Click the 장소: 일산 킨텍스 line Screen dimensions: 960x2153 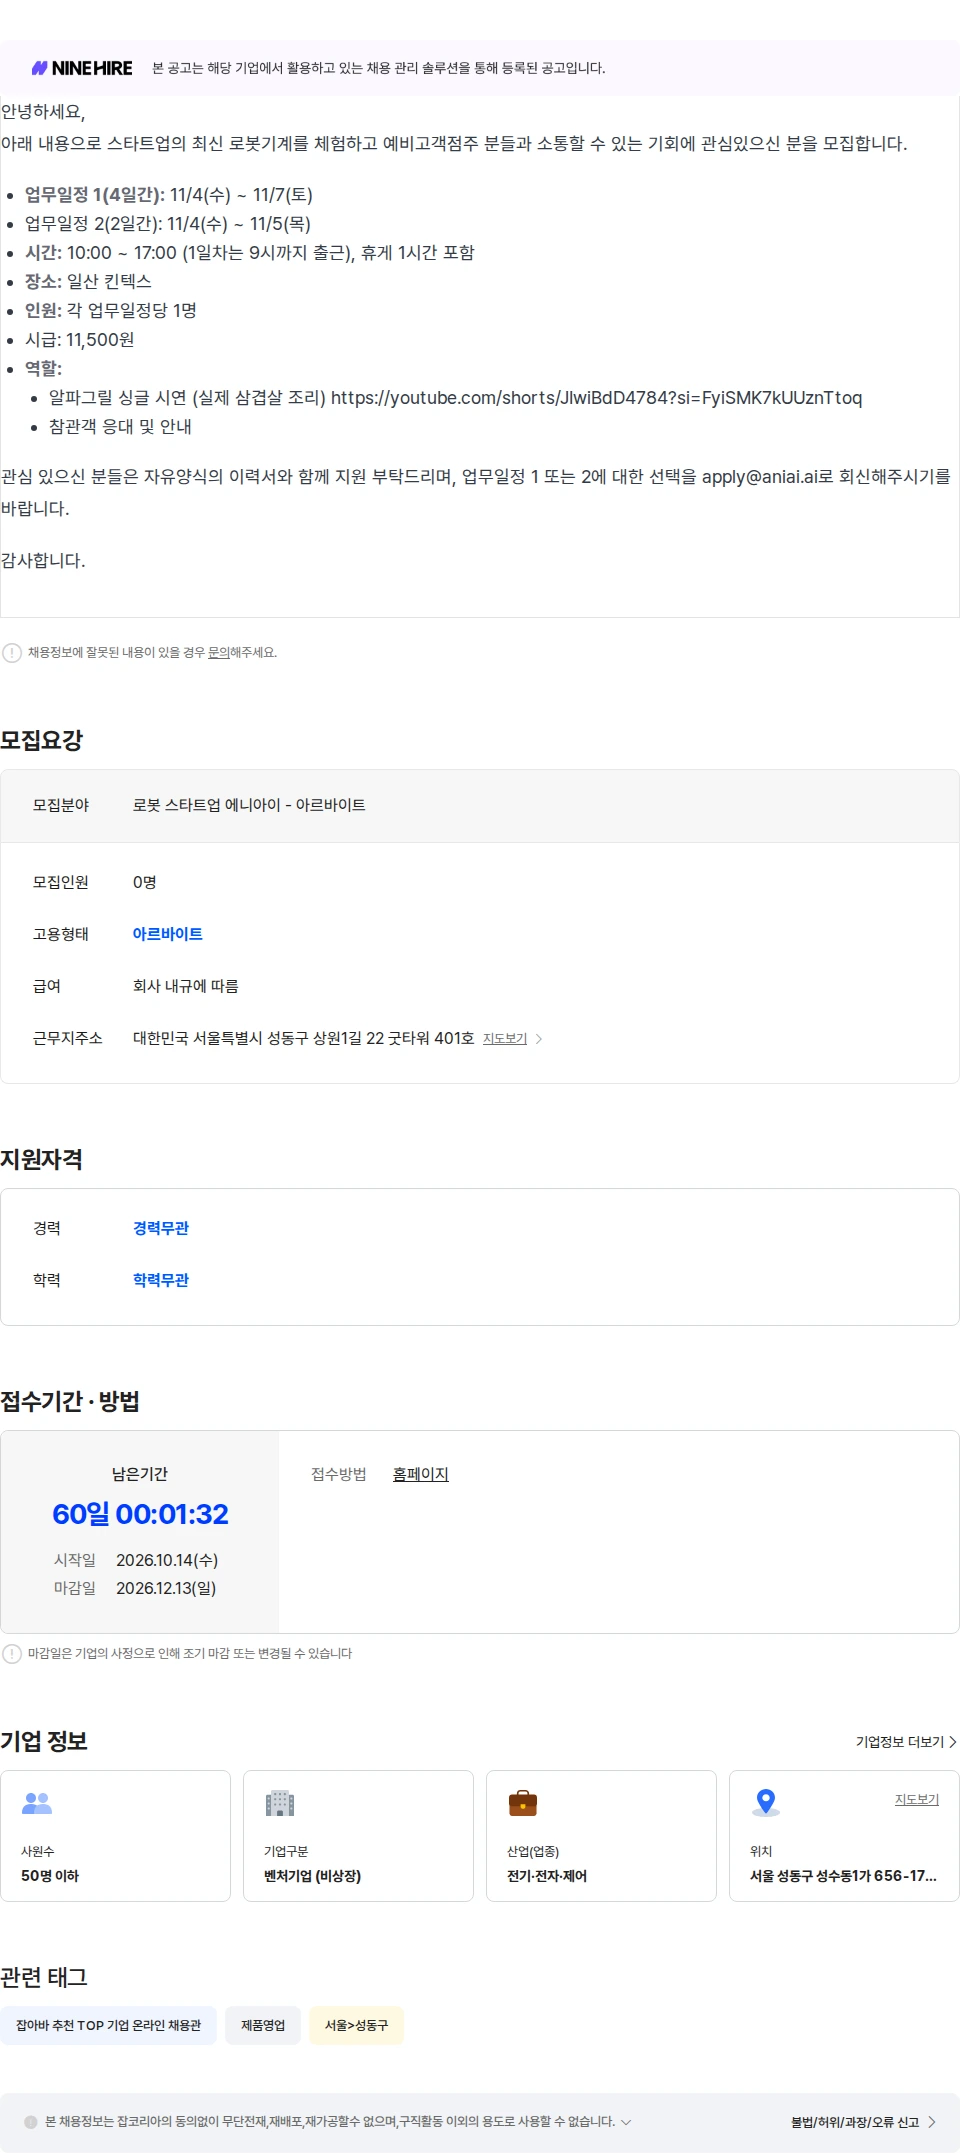(88, 282)
